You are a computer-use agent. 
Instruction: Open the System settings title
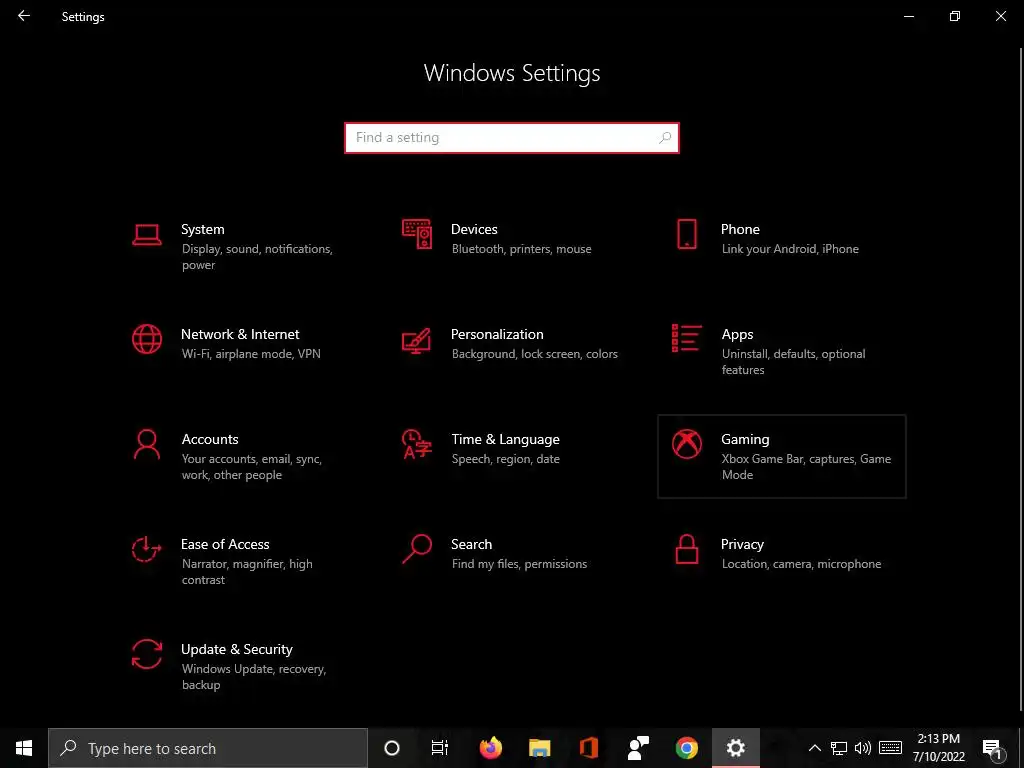202,229
